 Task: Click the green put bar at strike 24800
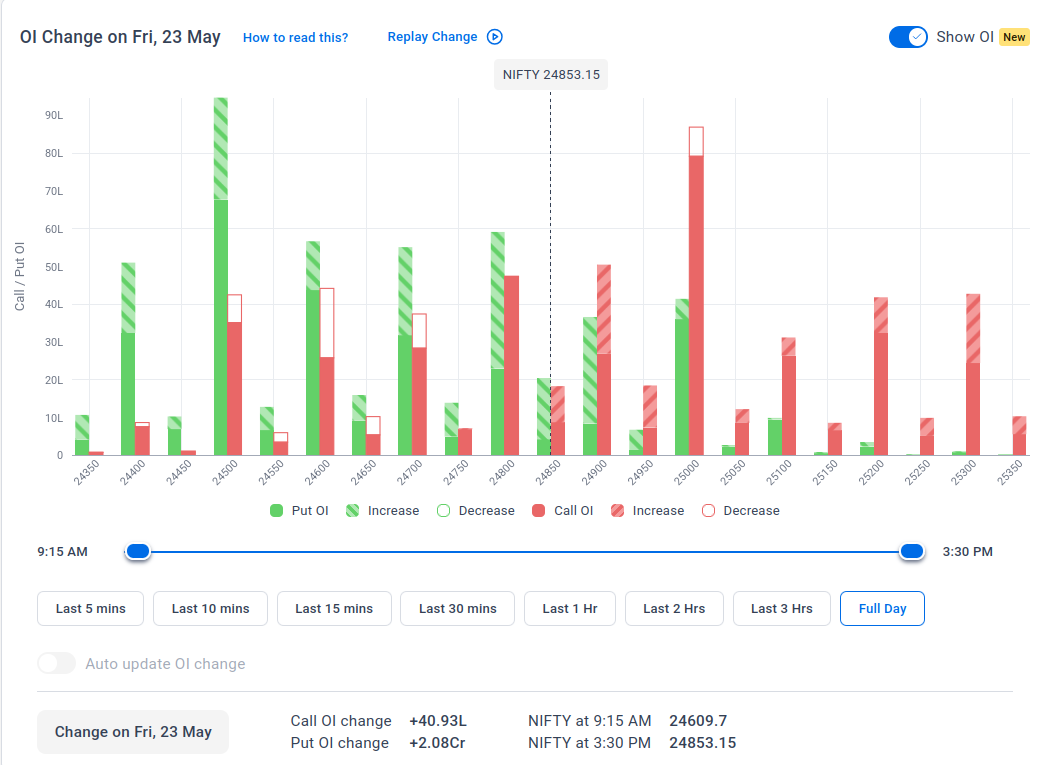coord(497,344)
